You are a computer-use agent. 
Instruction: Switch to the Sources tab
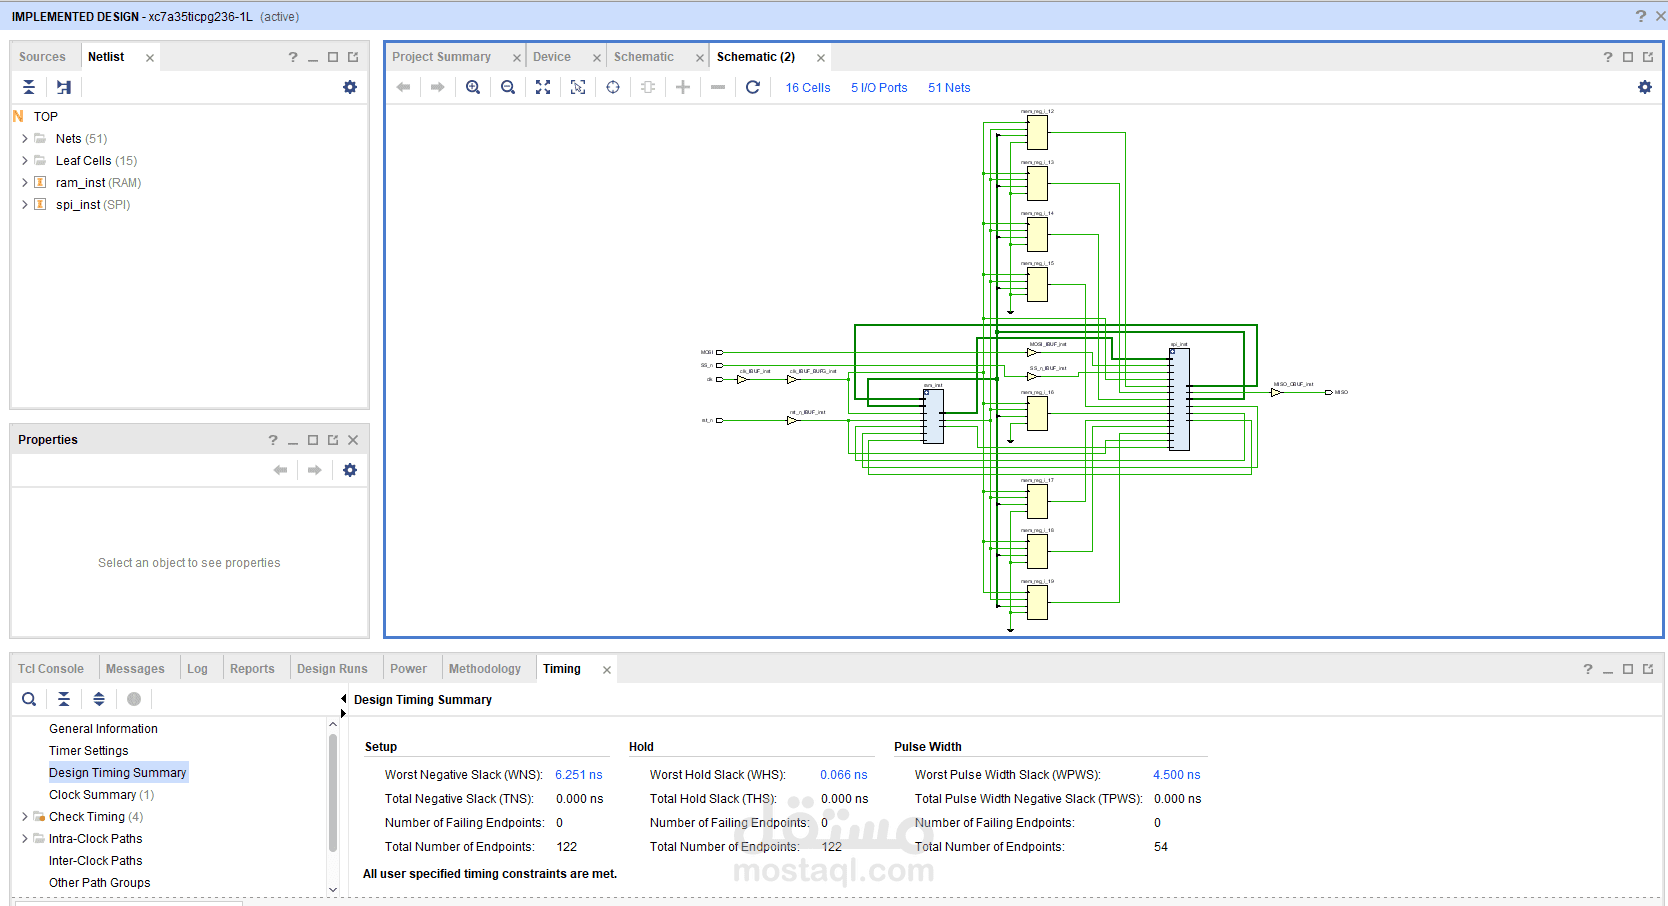tap(42, 57)
